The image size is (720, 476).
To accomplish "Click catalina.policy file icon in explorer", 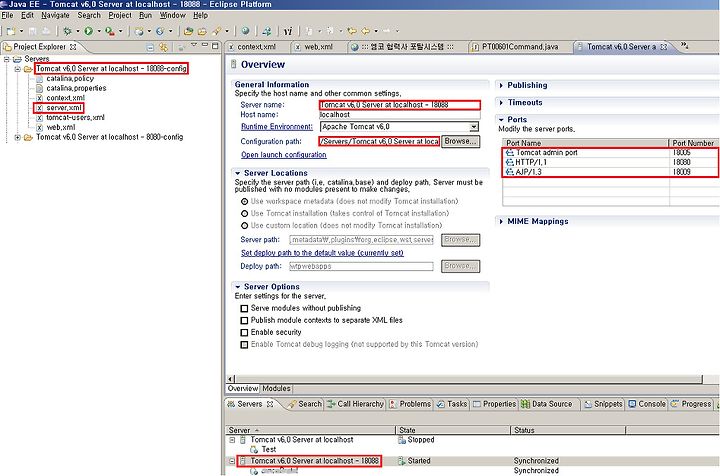I will pyautogui.click(x=39, y=78).
